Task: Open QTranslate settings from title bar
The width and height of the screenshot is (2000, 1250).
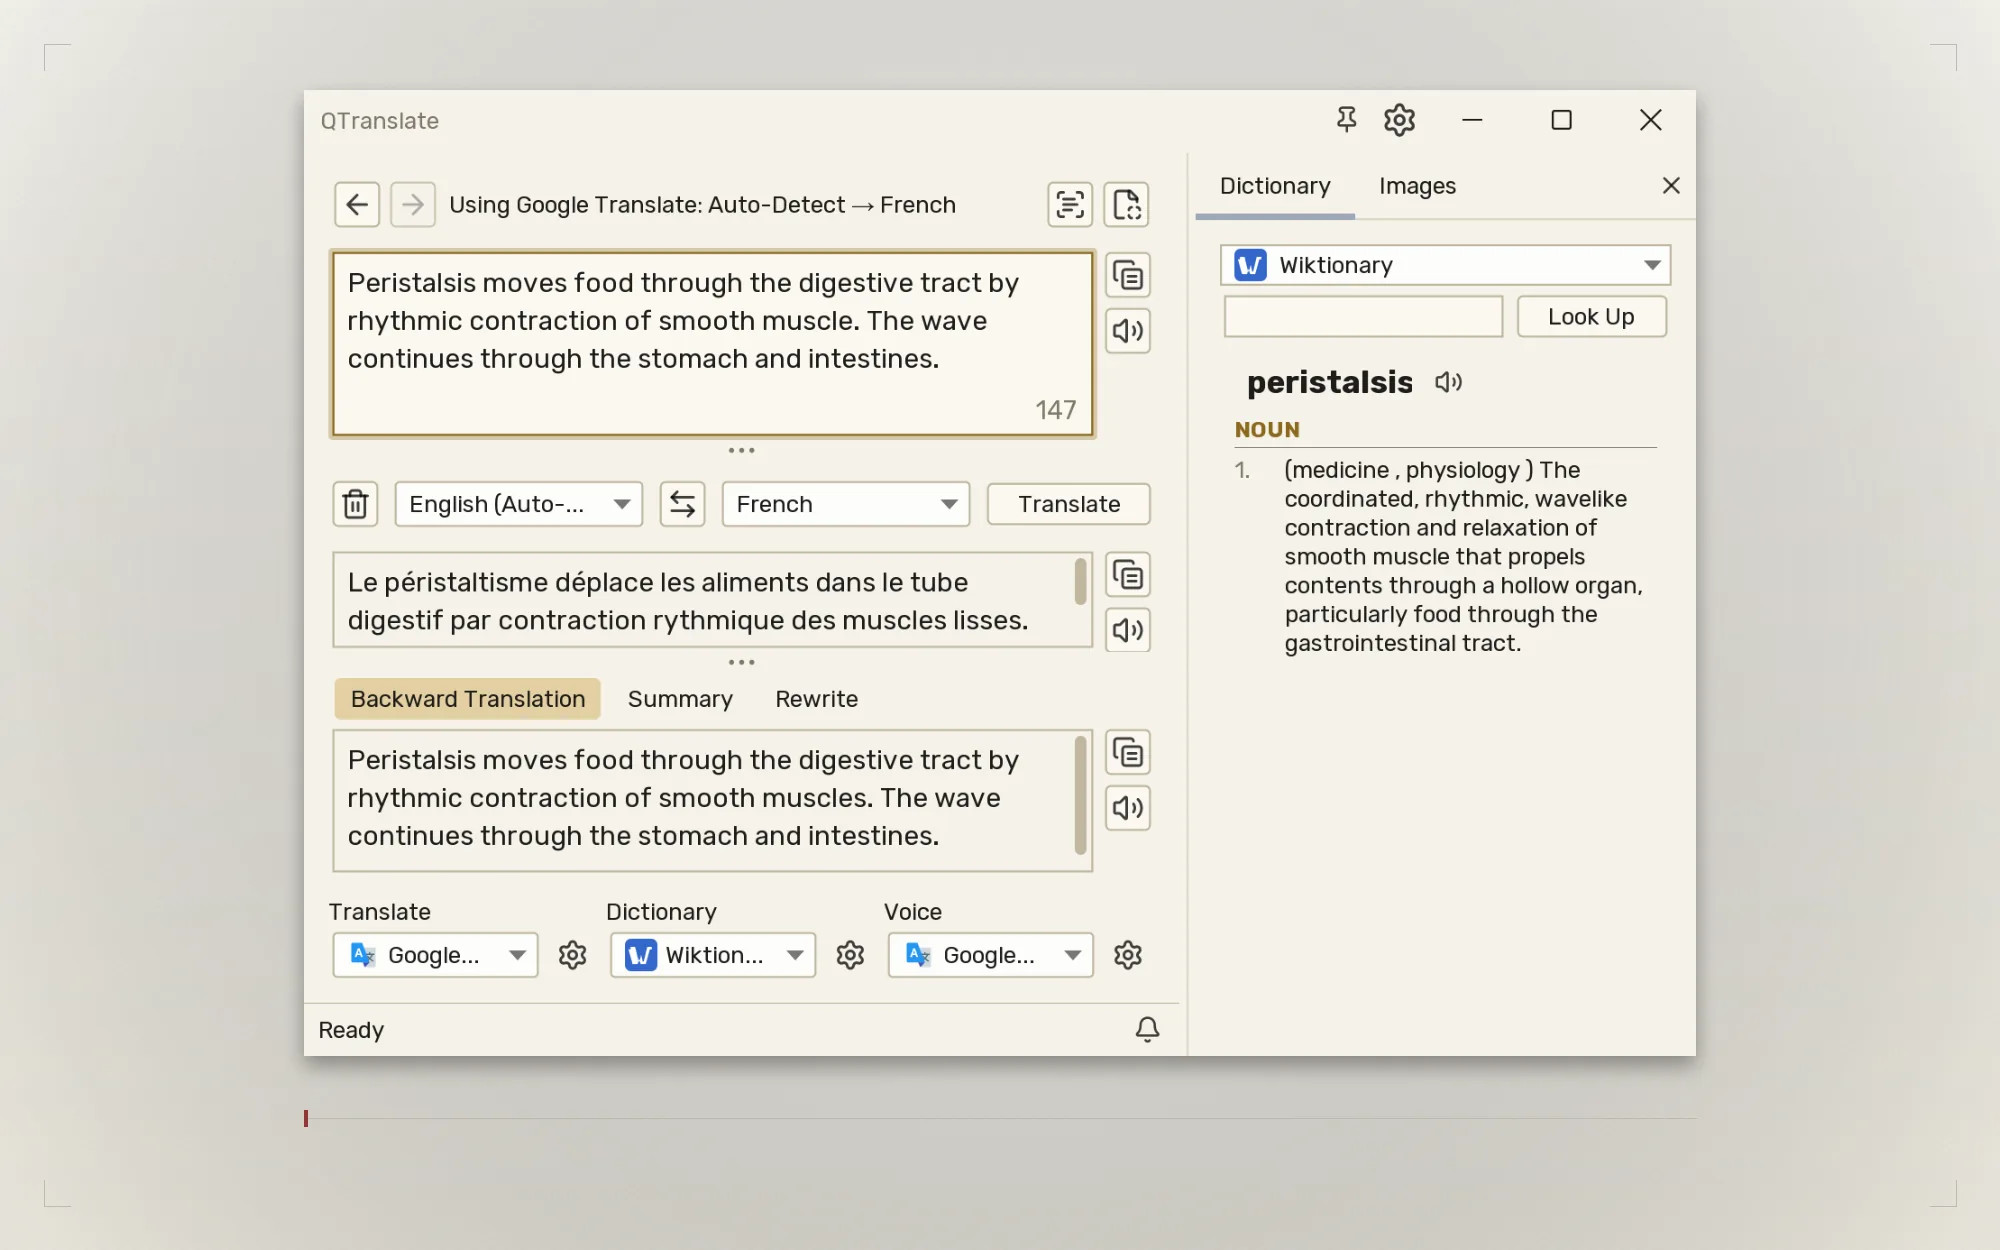Action: [x=1399, y=120]
